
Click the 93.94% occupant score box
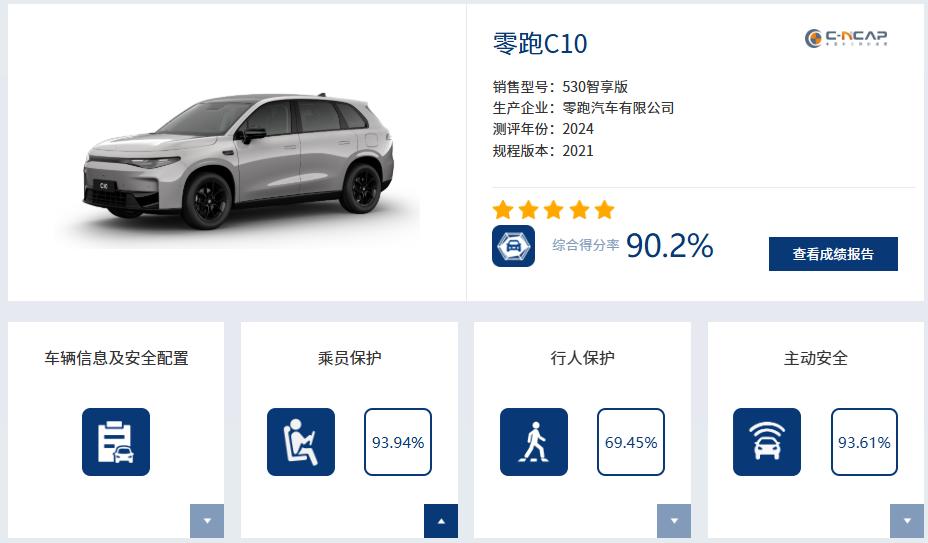pos(398,442)
